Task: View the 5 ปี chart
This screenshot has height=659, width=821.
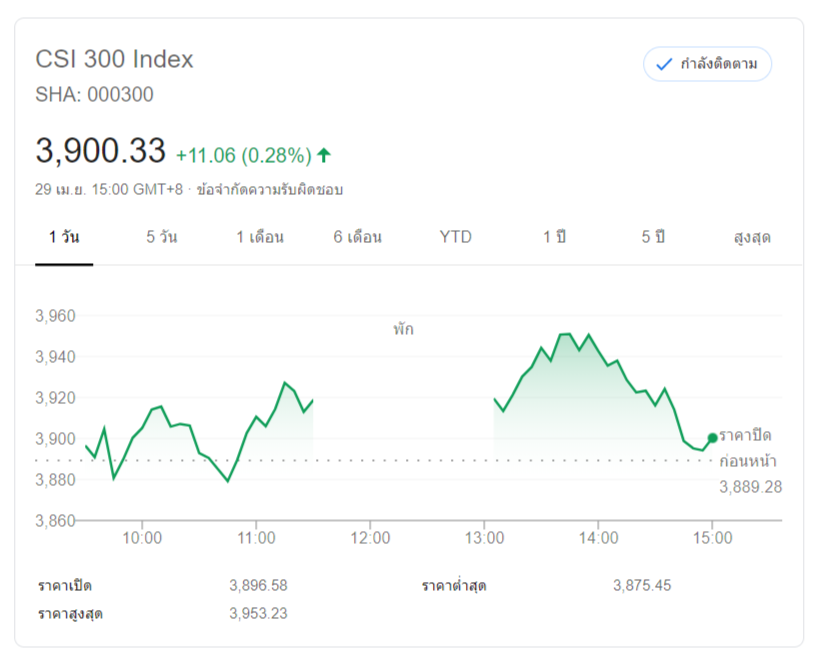Action: pos(653,238)
